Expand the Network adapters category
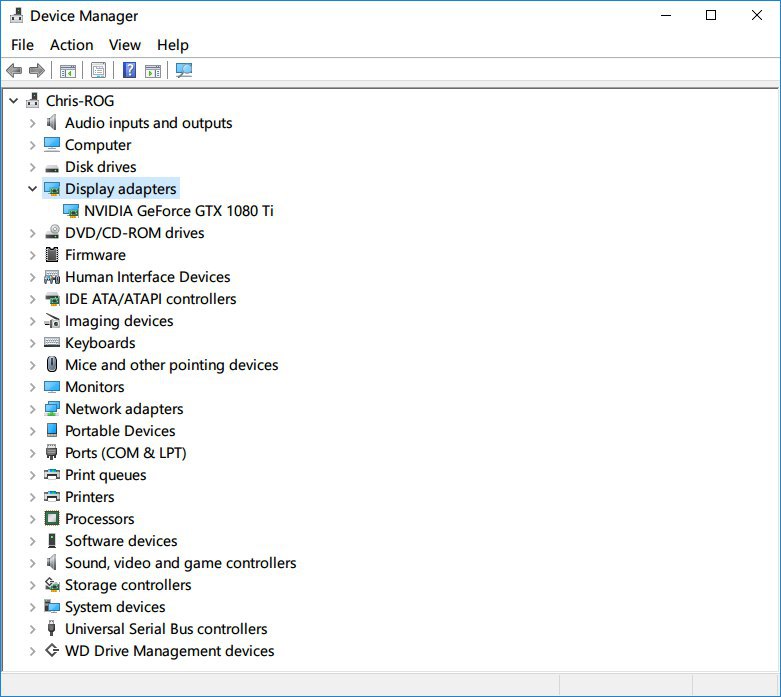Screen dimensions: 781x697 (32, 409)
